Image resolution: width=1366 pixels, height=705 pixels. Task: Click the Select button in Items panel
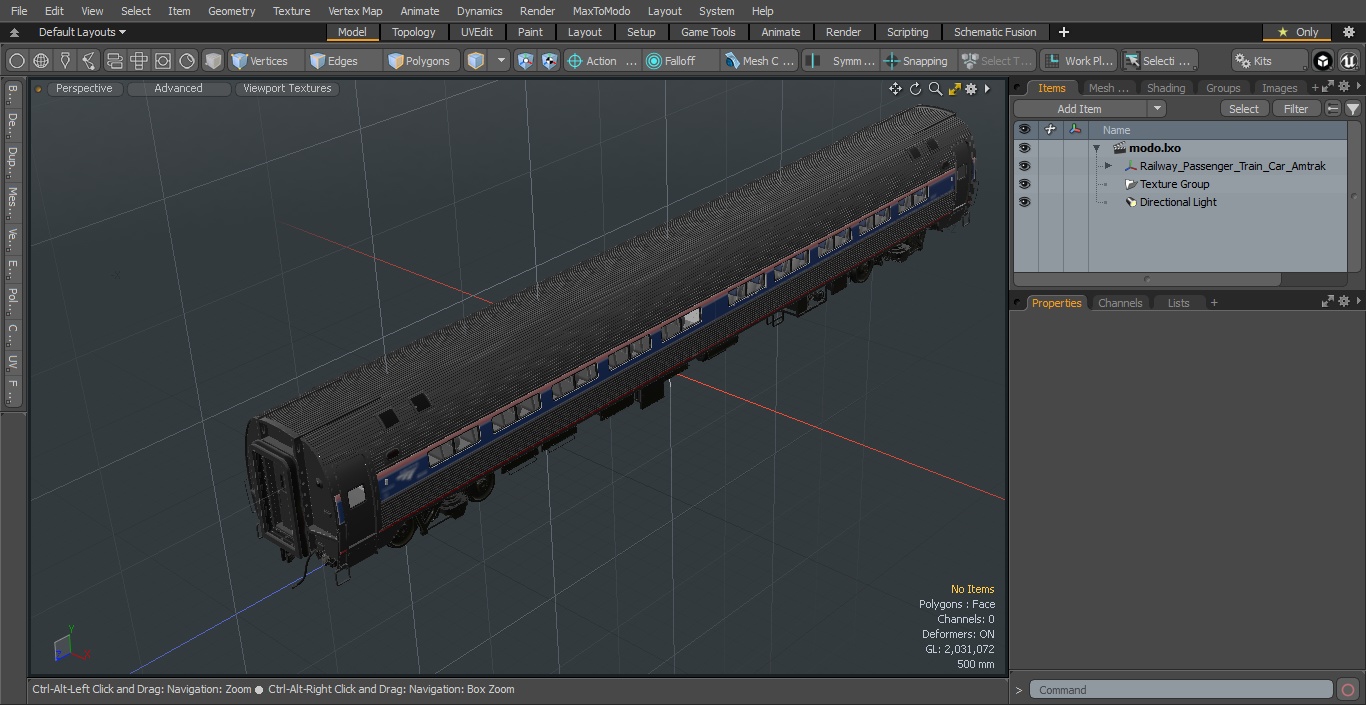pos(1244,109)
